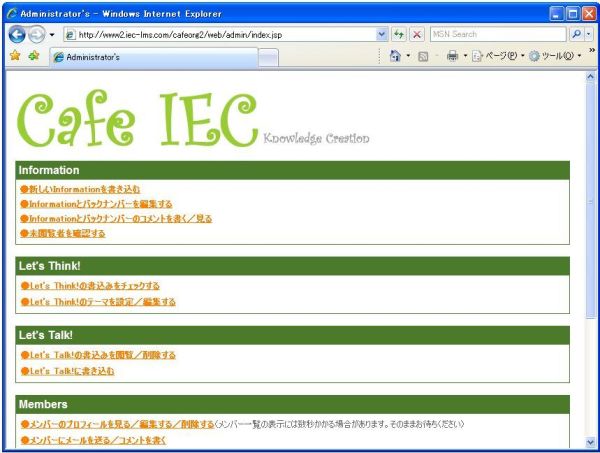Open the ページ(P) menu
600x453 pixels.
coord(498,56)
